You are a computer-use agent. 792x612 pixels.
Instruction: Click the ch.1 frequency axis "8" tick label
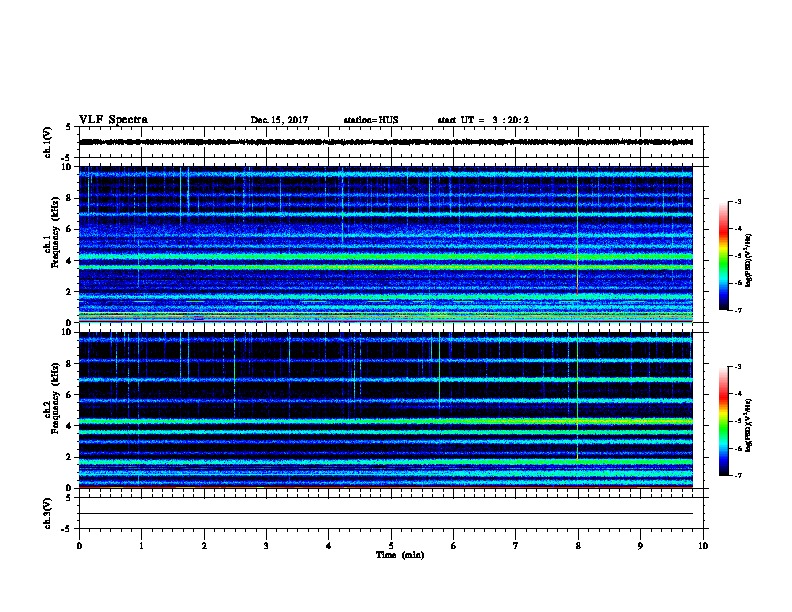69,198
